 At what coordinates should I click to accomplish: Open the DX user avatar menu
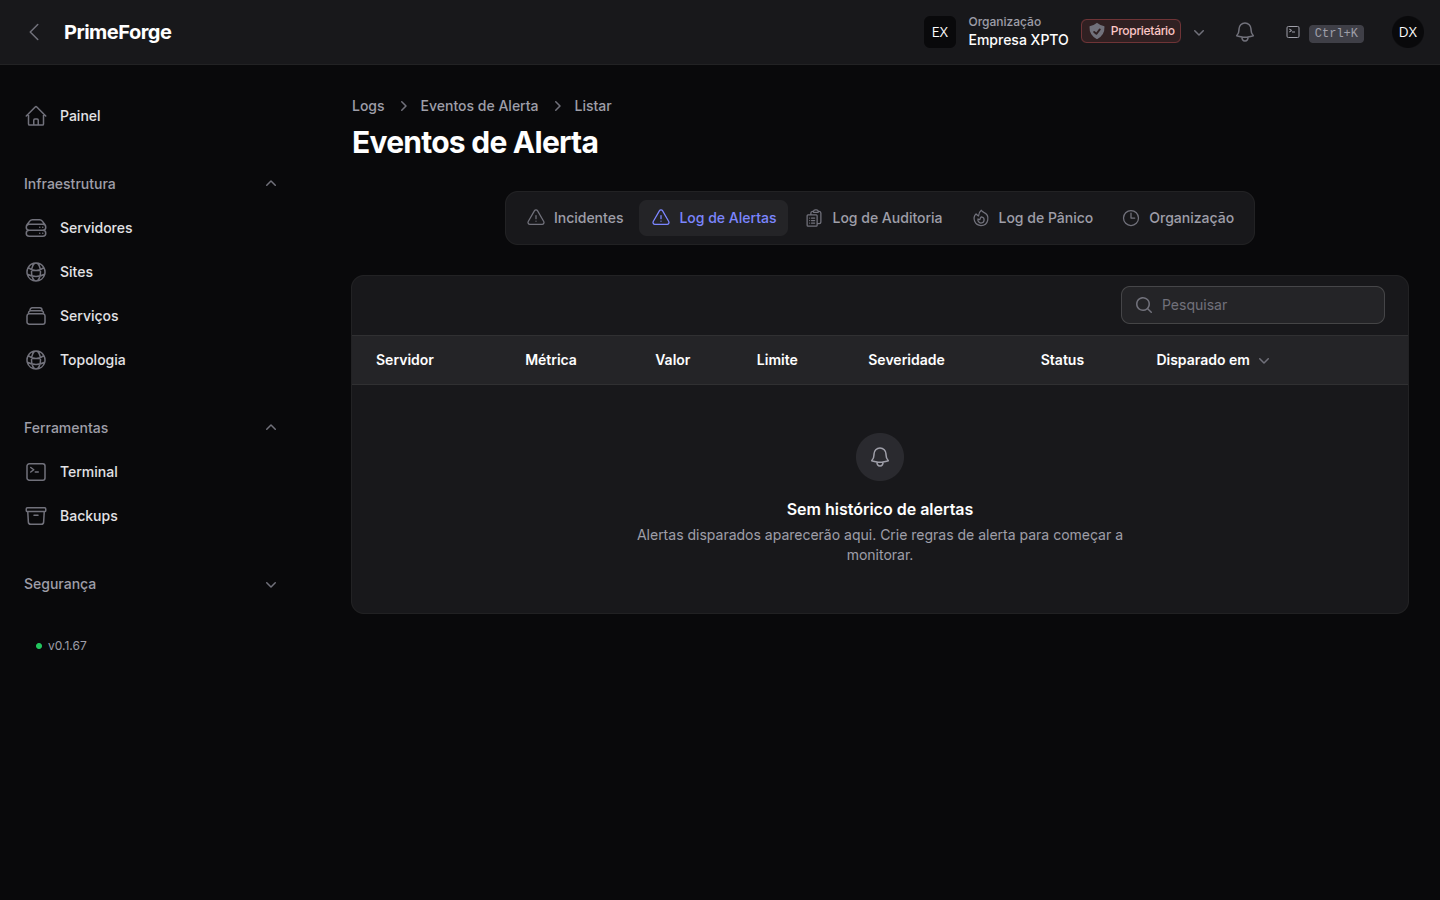(1408, 32)
